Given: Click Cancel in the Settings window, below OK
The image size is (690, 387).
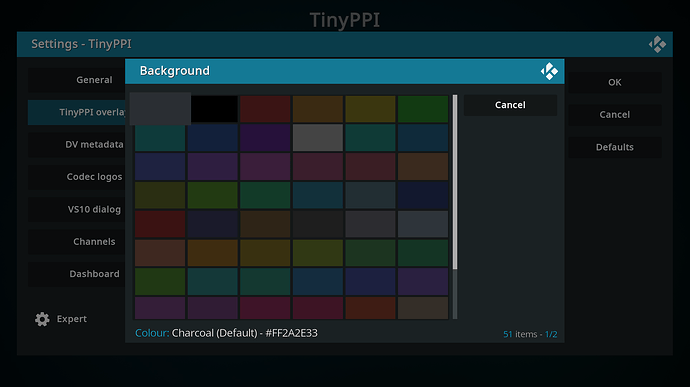Looking at the screenshot, I should (615, 114).
